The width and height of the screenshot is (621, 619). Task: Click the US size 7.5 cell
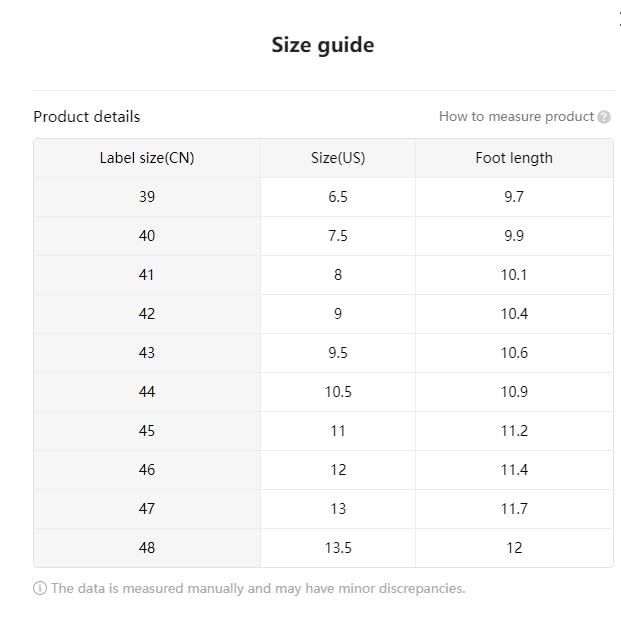click(338, 236)
